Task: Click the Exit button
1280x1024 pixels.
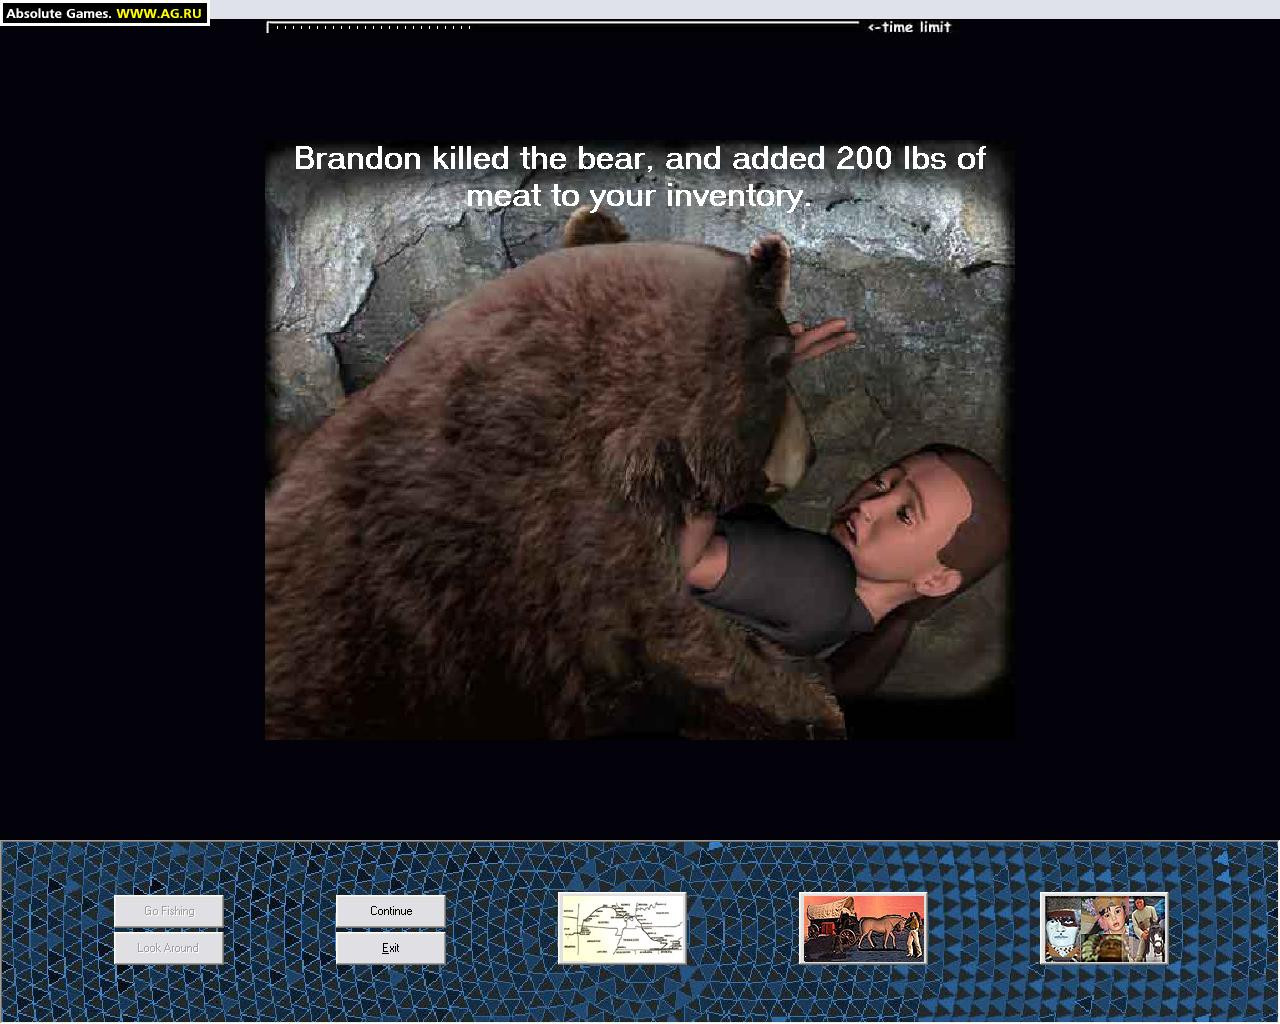Action: click(390, 948)
